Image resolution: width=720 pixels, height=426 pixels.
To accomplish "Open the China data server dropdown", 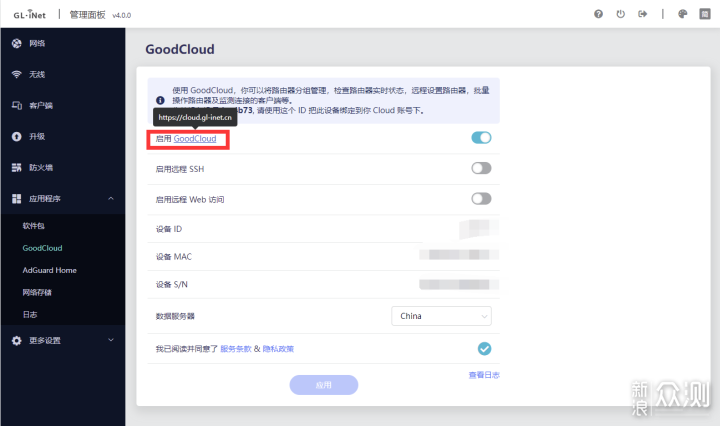I will (x=441, y=316).
